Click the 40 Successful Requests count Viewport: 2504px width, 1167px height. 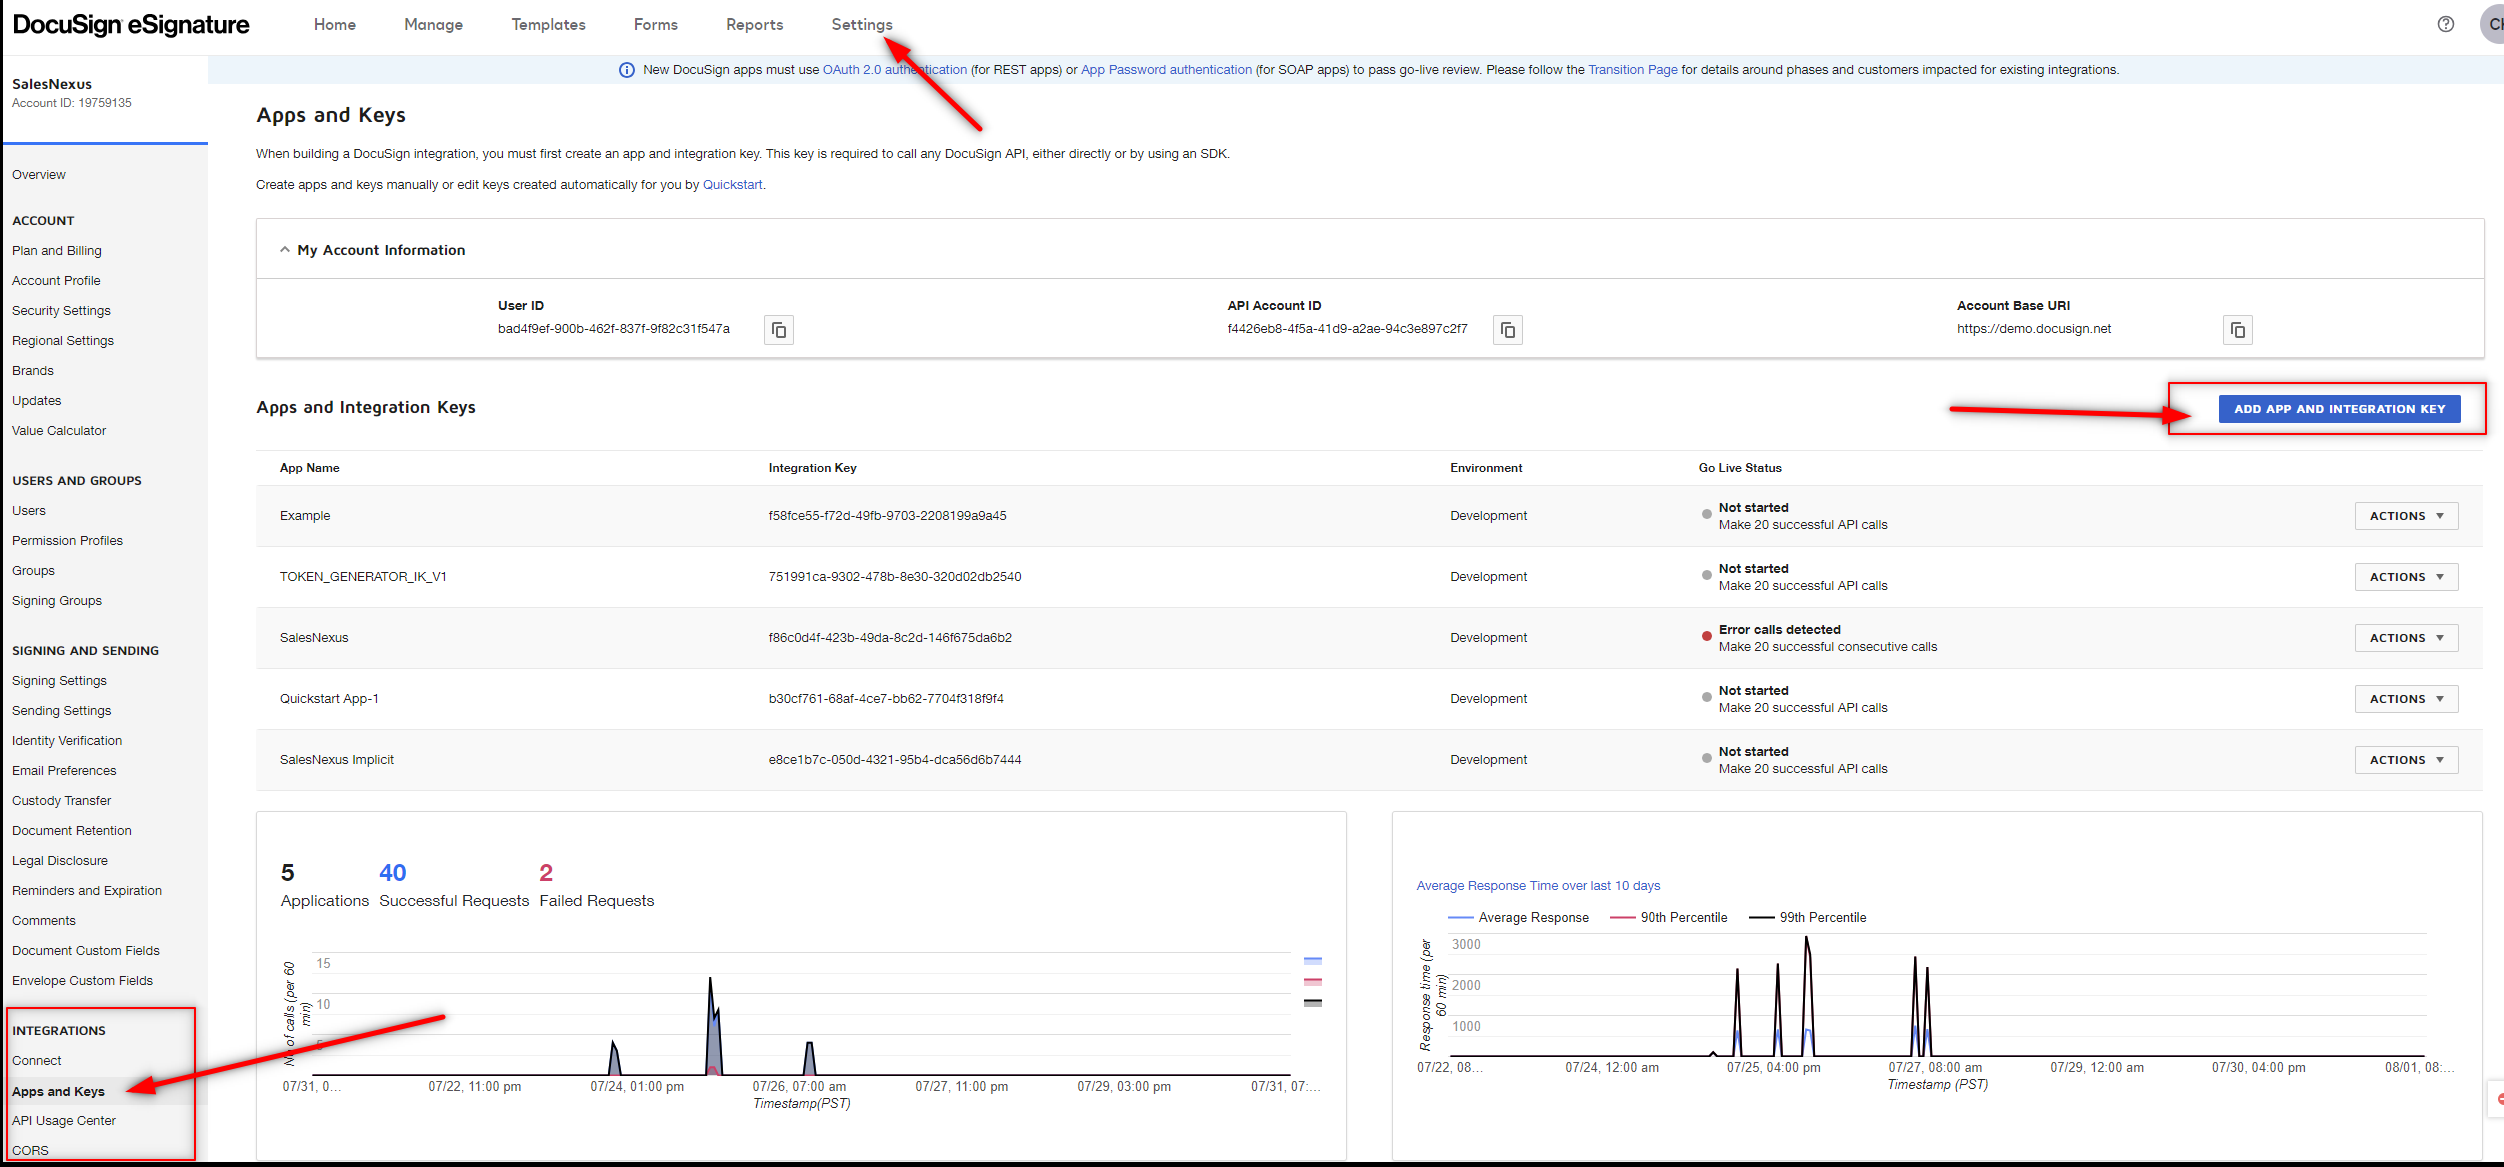tap(393, 873)
